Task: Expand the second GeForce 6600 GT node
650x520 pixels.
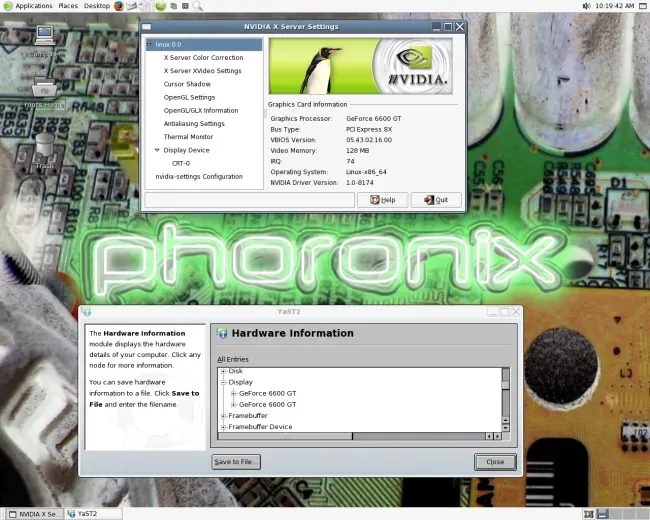Action: [x=234, y=404]
